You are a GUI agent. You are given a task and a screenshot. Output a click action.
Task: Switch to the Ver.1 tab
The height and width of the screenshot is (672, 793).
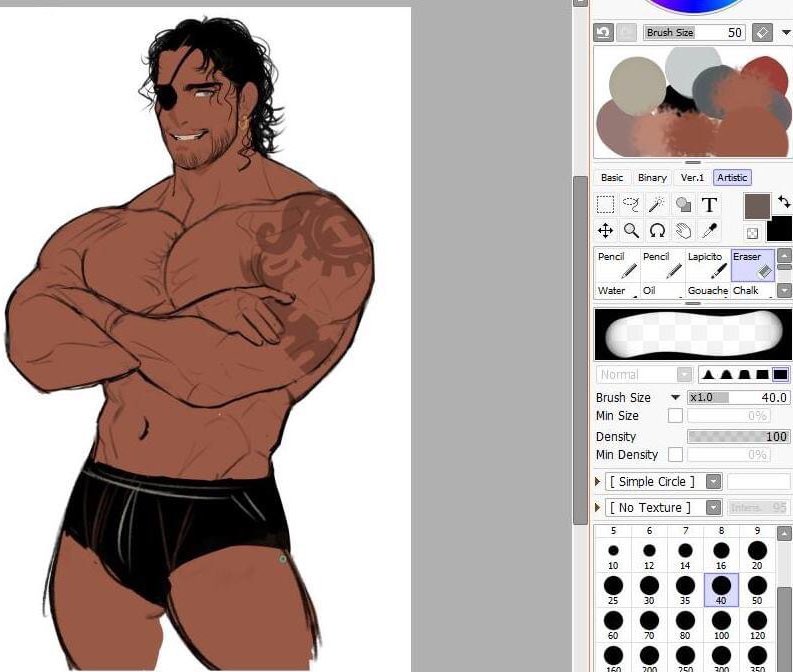pyautogui.click(x=692, y=177)
